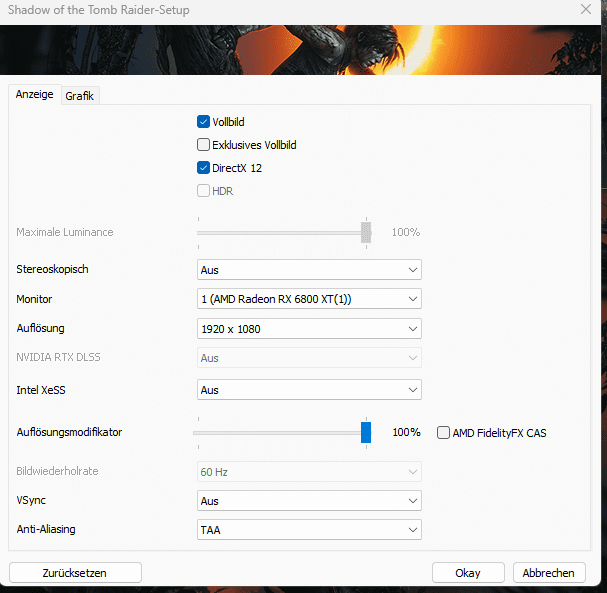Open the Intel XeSS dropdown

pos(309,390)
